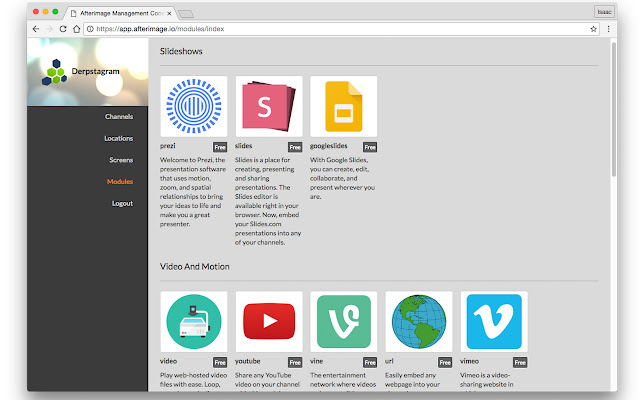Open Screens in the sidebar
The width and height of the screenshot is (640, 400).
point(121,160)
